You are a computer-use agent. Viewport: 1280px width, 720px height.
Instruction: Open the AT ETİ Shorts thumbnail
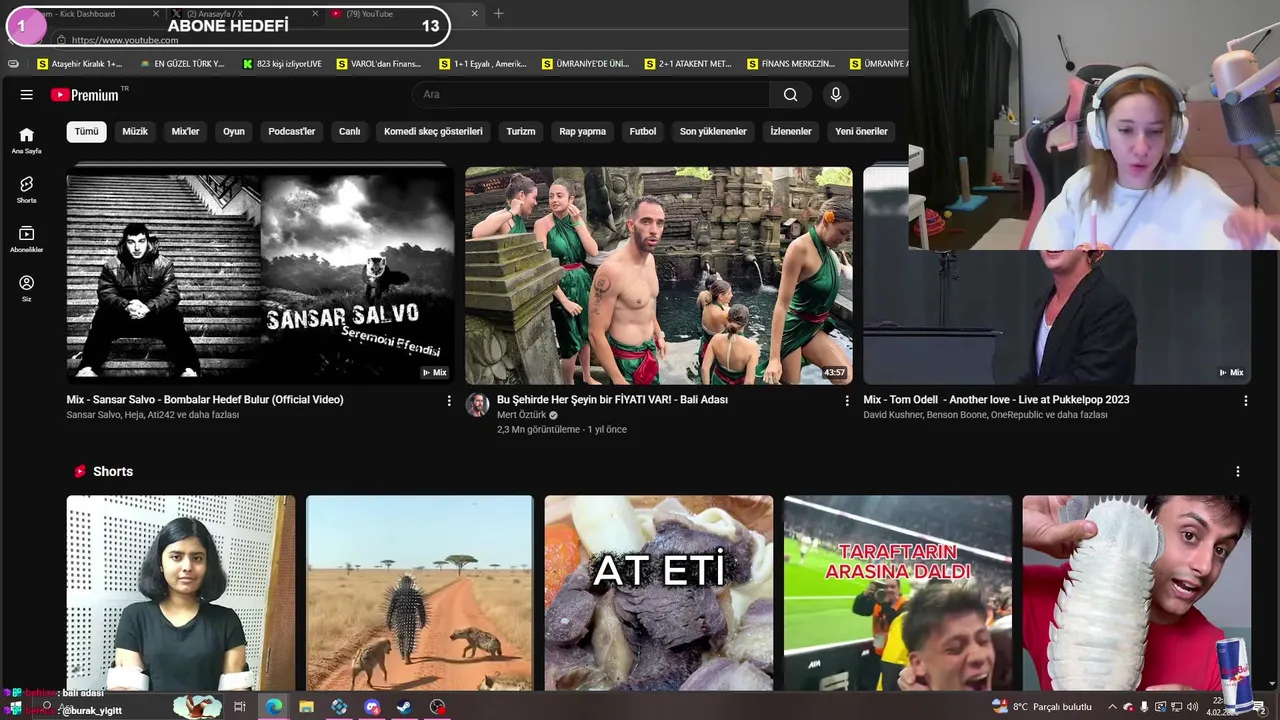659,593
